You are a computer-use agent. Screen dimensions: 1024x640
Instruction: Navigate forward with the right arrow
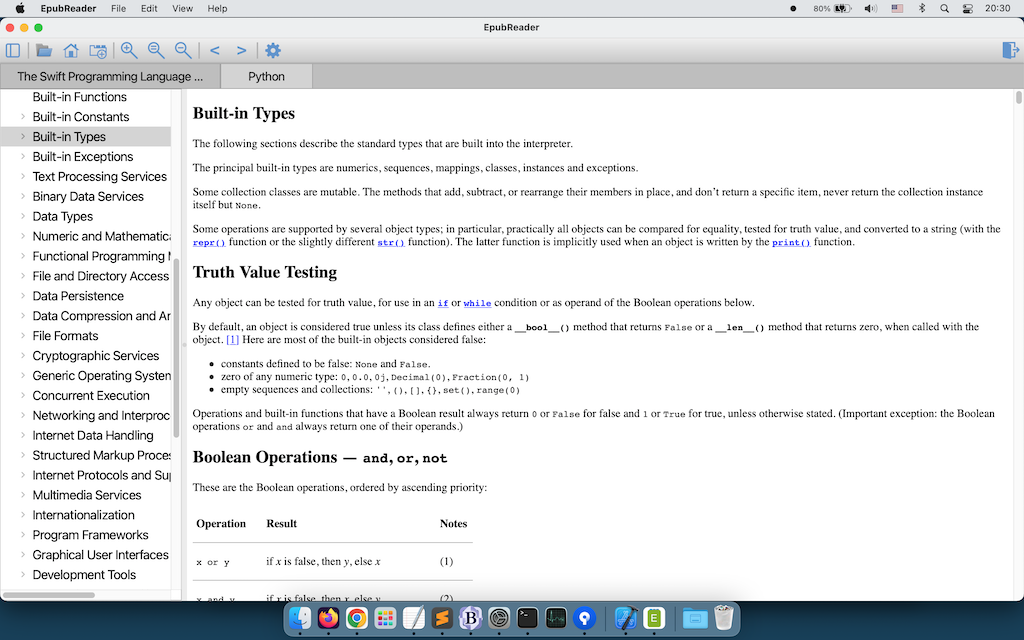point(240,50)
